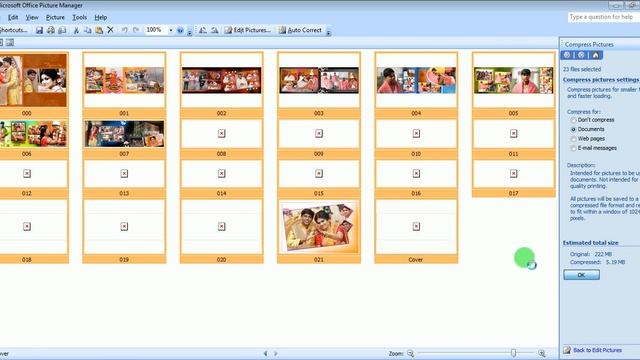The height and width of the screenshot is (360, 640).
Task: Click the Rotate Left icon
Action: click(203, 30)
